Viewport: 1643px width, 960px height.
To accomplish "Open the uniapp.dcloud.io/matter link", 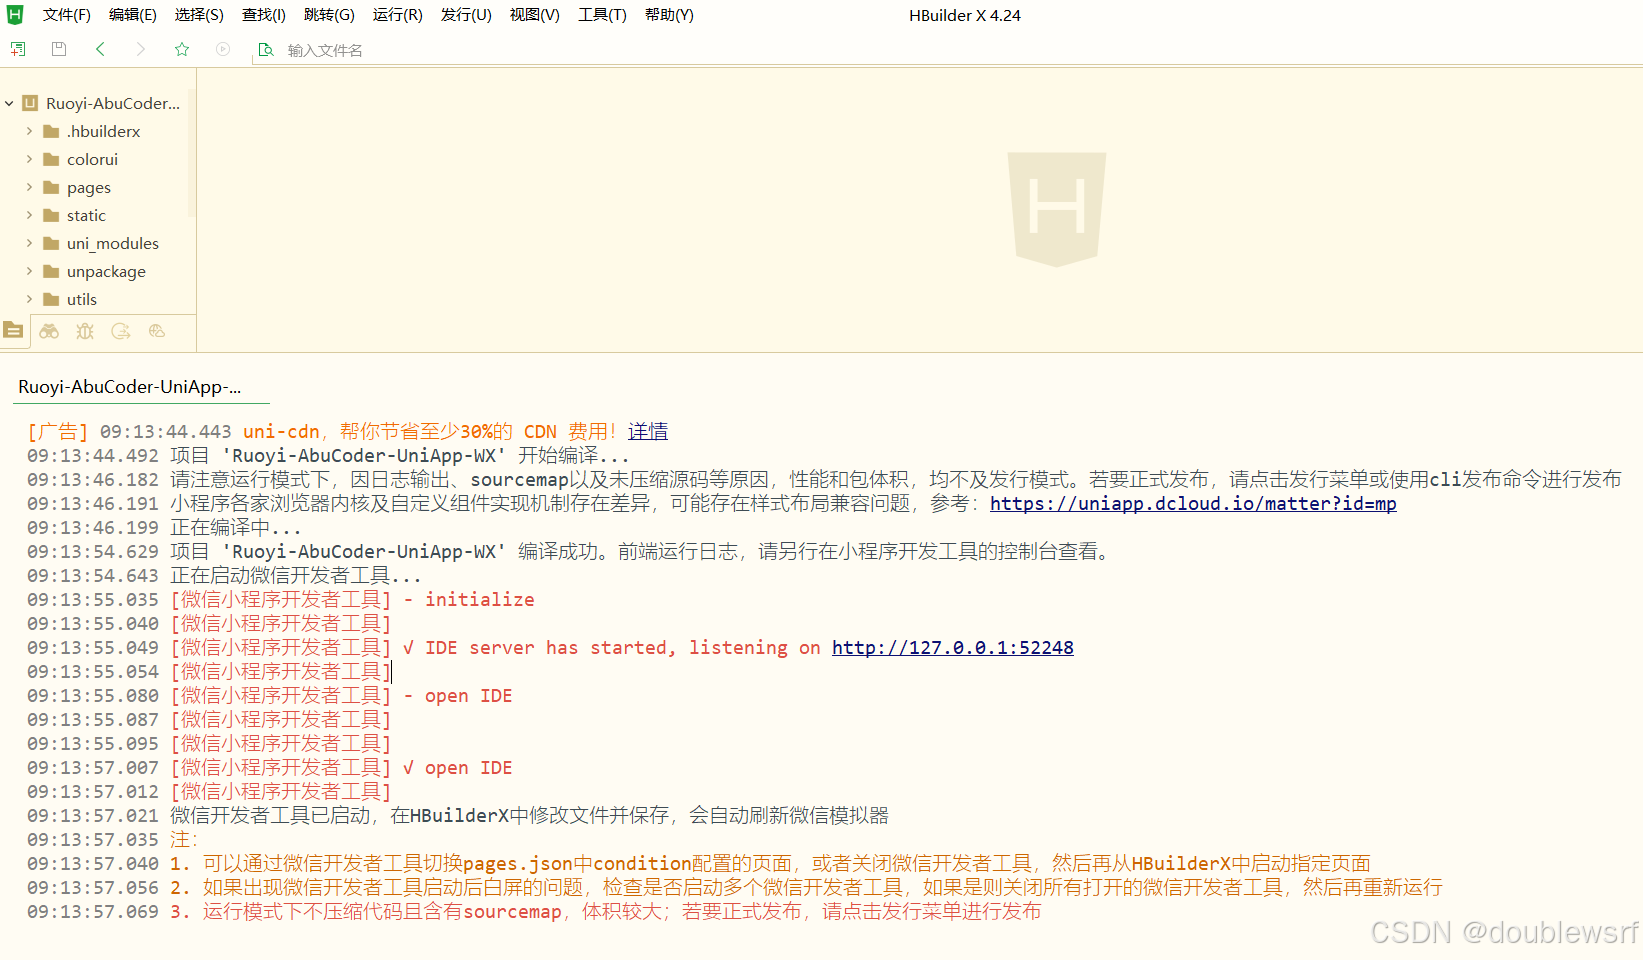I will click(1193, 503).
